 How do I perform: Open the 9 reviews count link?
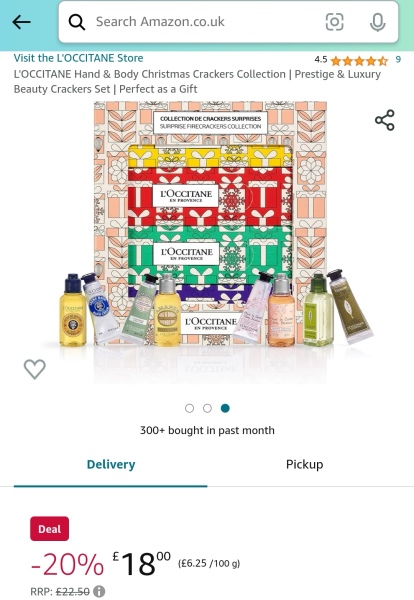click(x=398, y=59)
